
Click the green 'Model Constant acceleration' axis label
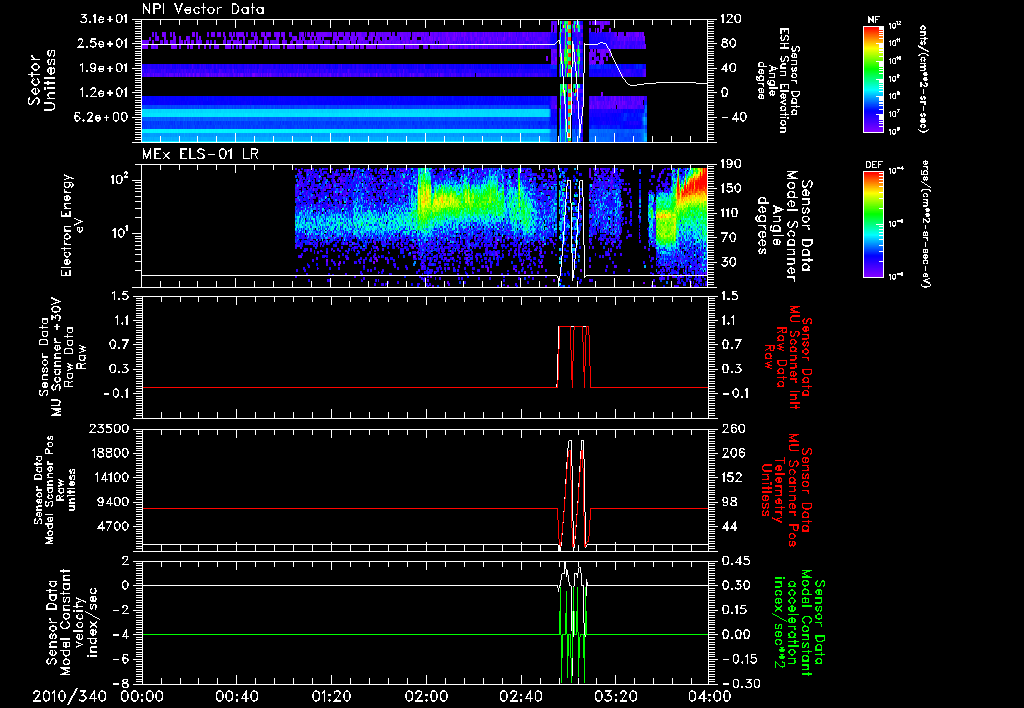tap(800, 622)
